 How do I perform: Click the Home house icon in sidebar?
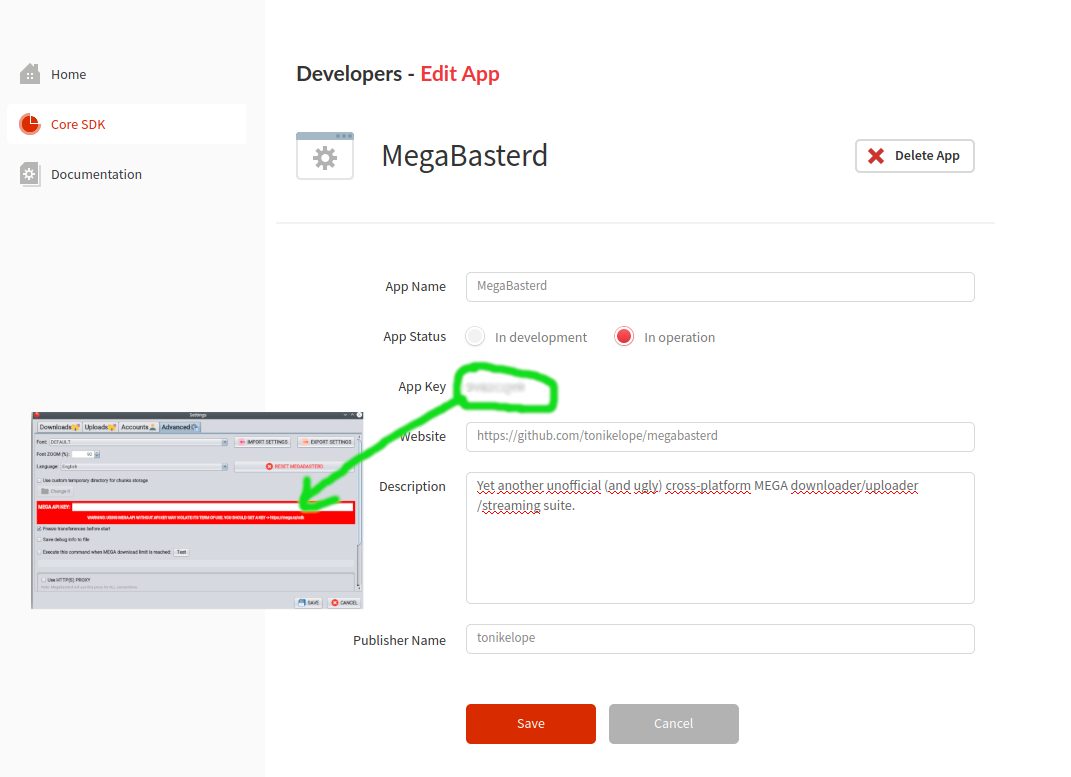click(29, 74)
